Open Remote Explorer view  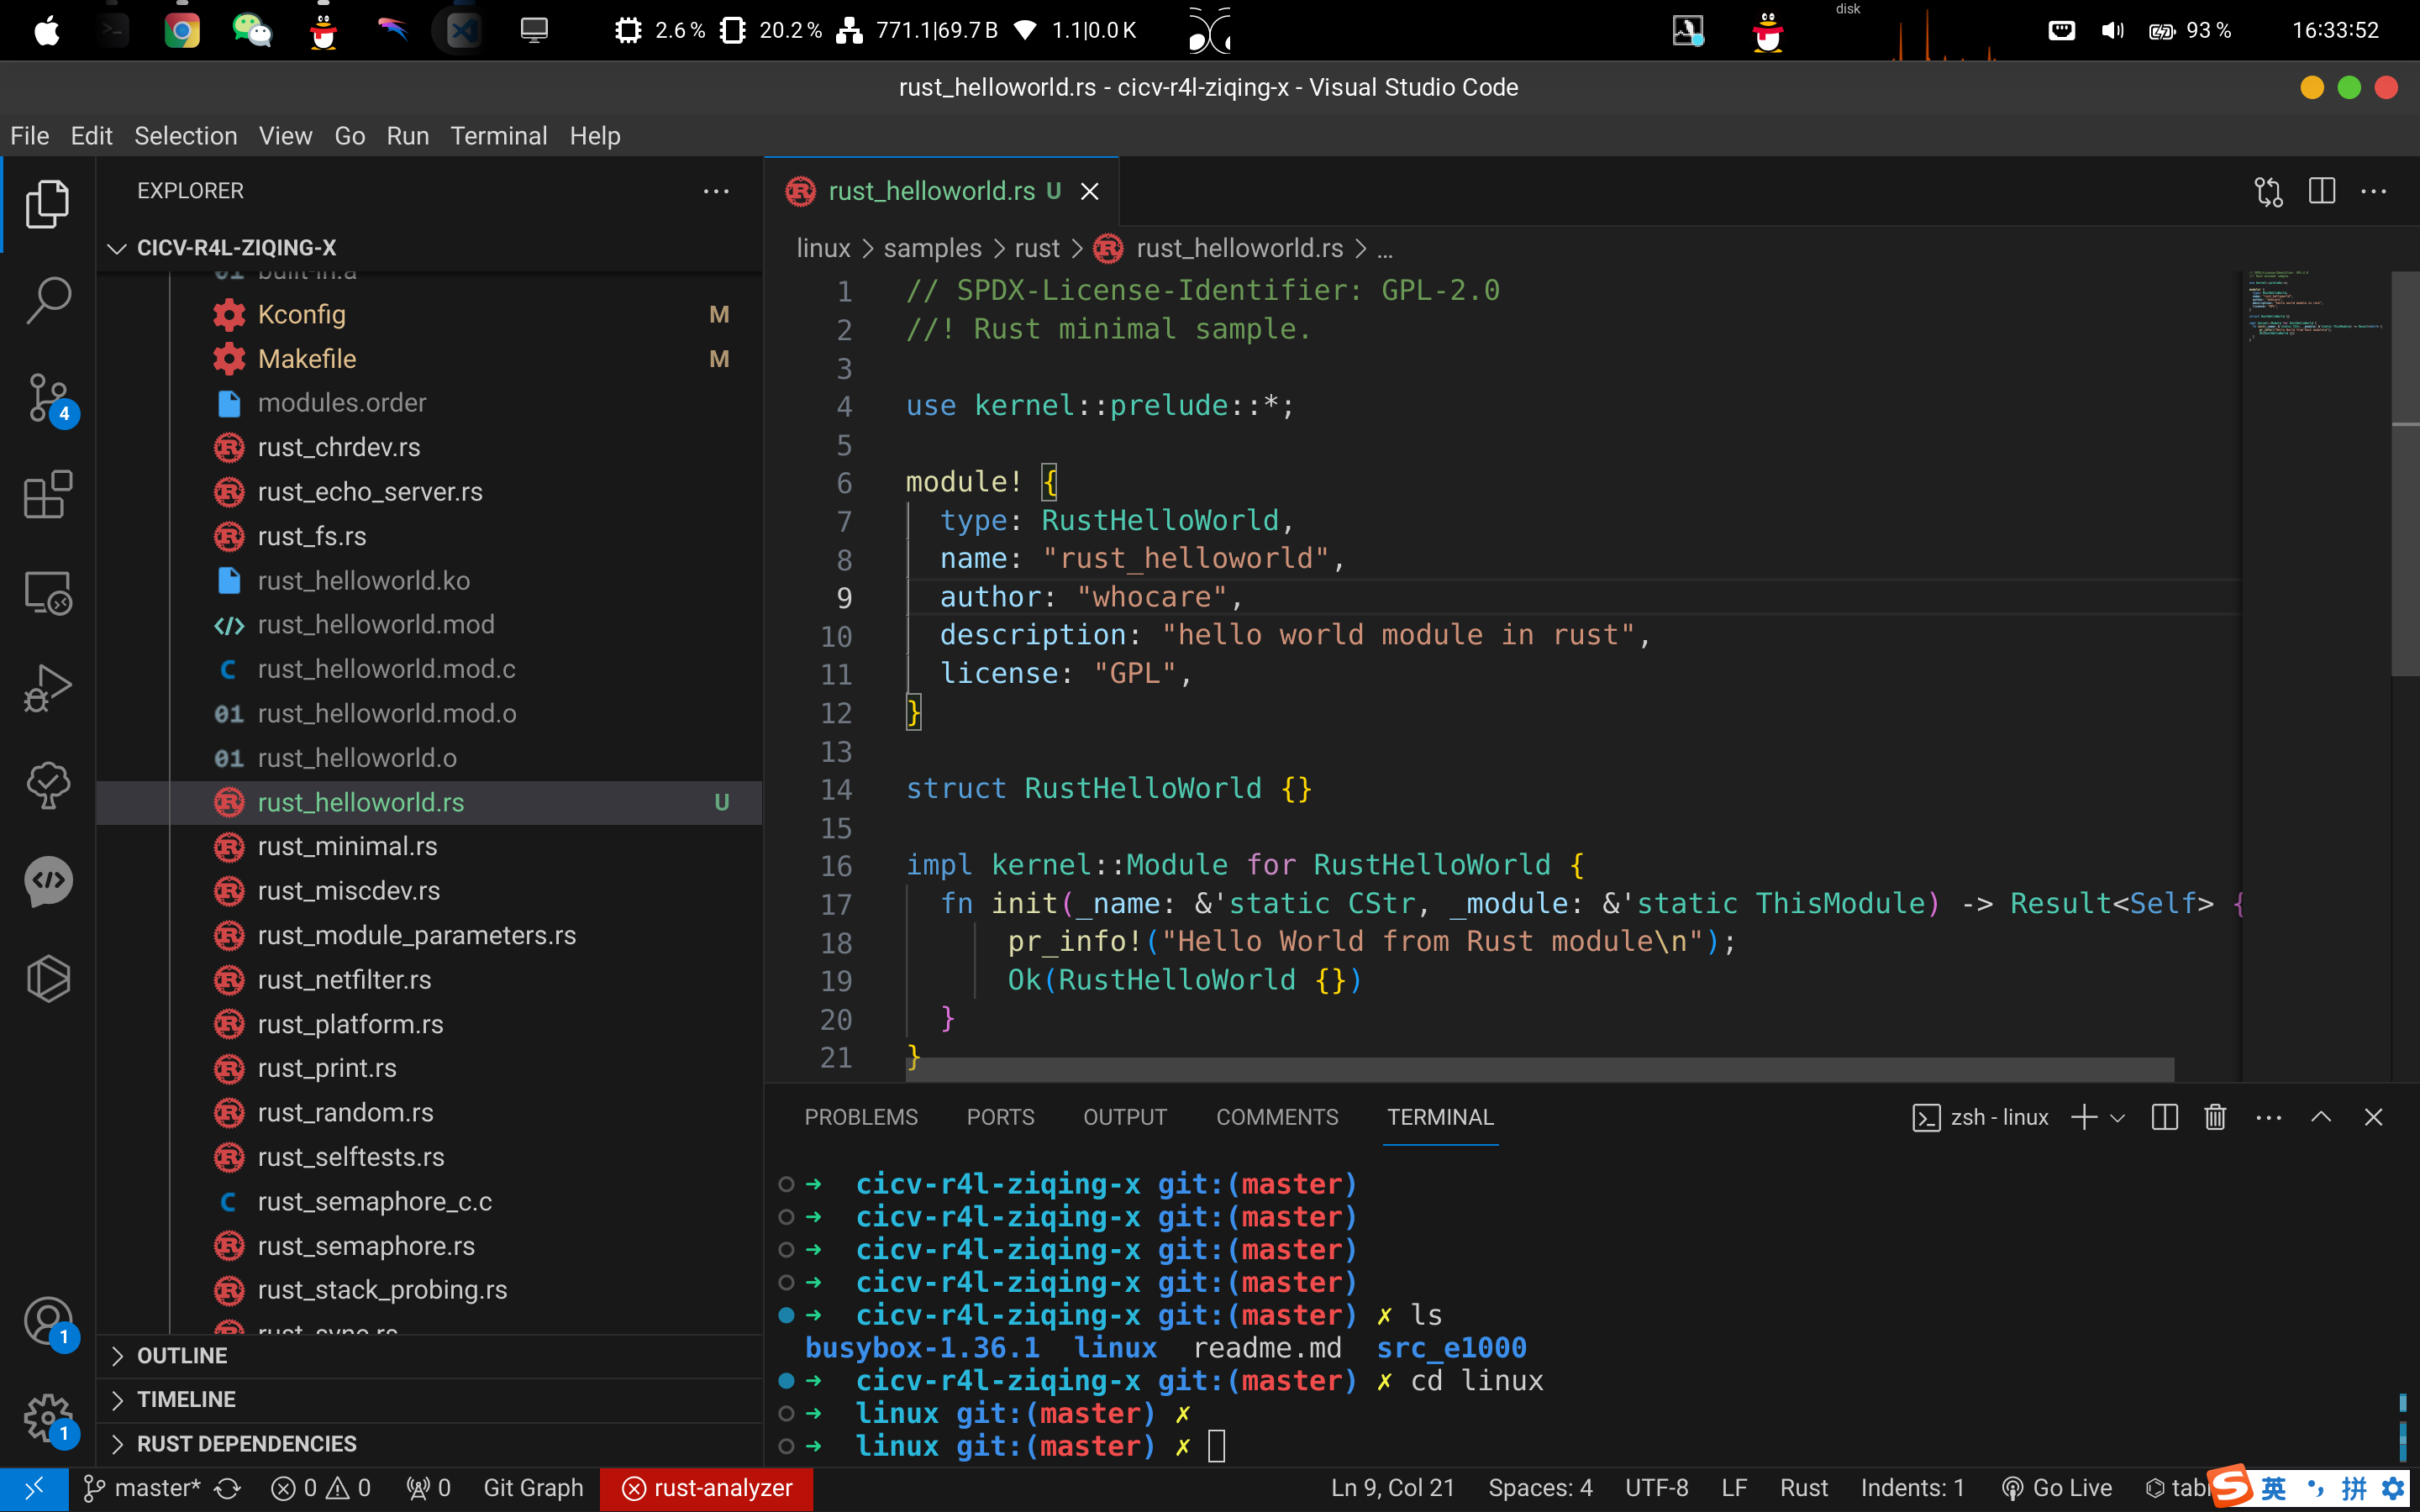47,592
